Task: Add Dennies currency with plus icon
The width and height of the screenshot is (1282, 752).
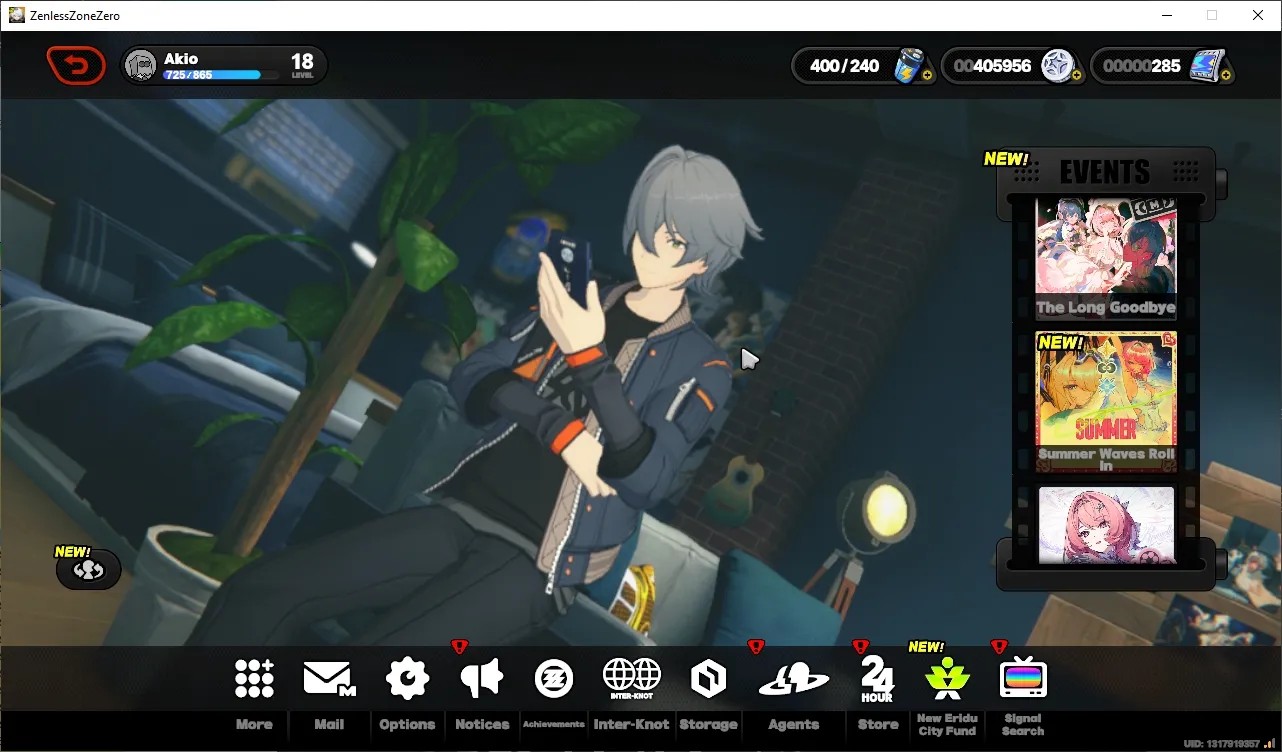Action: click(1076, 75)
